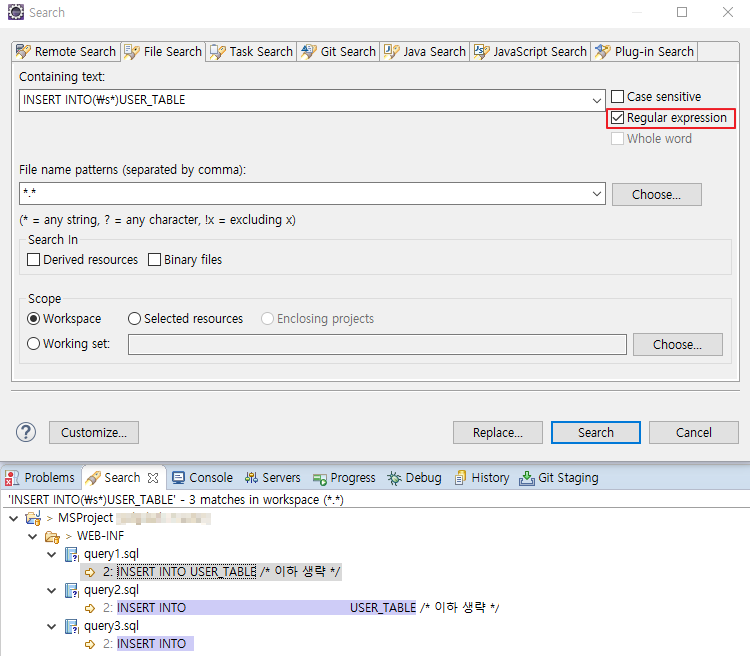Click the Problems view icon
Viewport: 750px width, 656px height.
click(12, 478)
